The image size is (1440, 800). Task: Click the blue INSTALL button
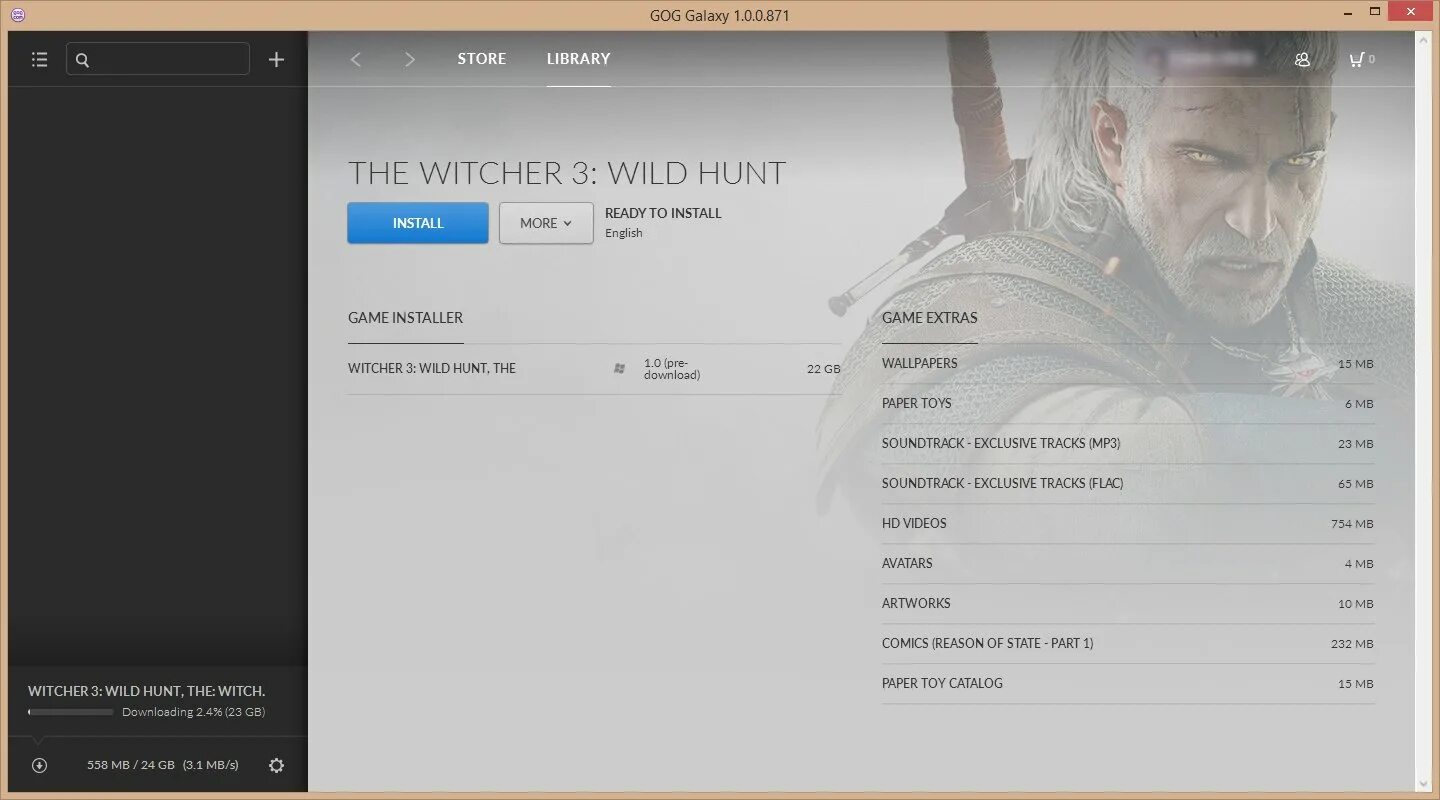(x=418, y=223)
